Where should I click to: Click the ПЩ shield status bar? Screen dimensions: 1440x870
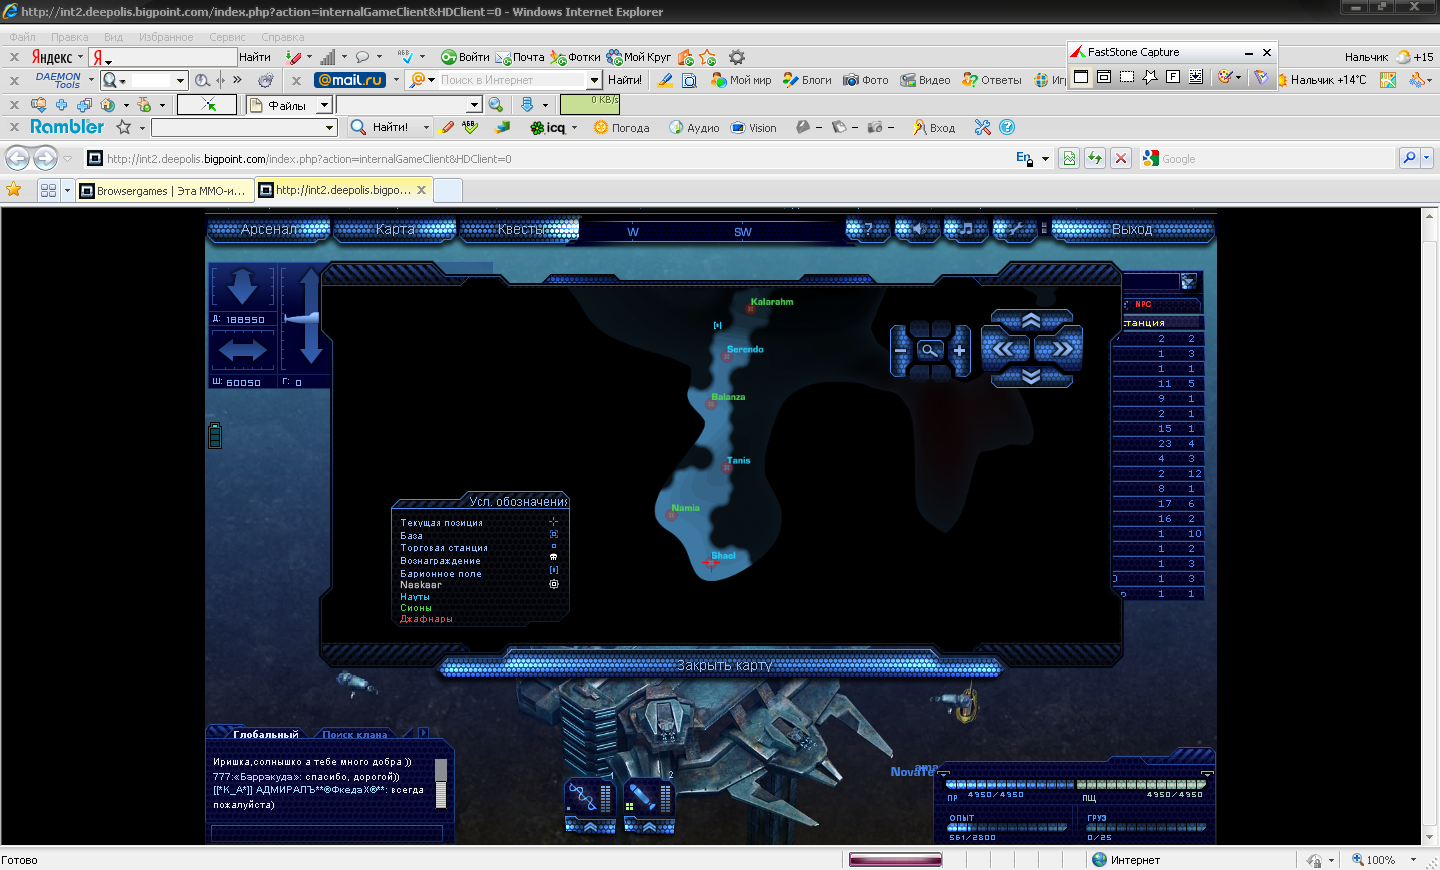[x=1141, y=785]
